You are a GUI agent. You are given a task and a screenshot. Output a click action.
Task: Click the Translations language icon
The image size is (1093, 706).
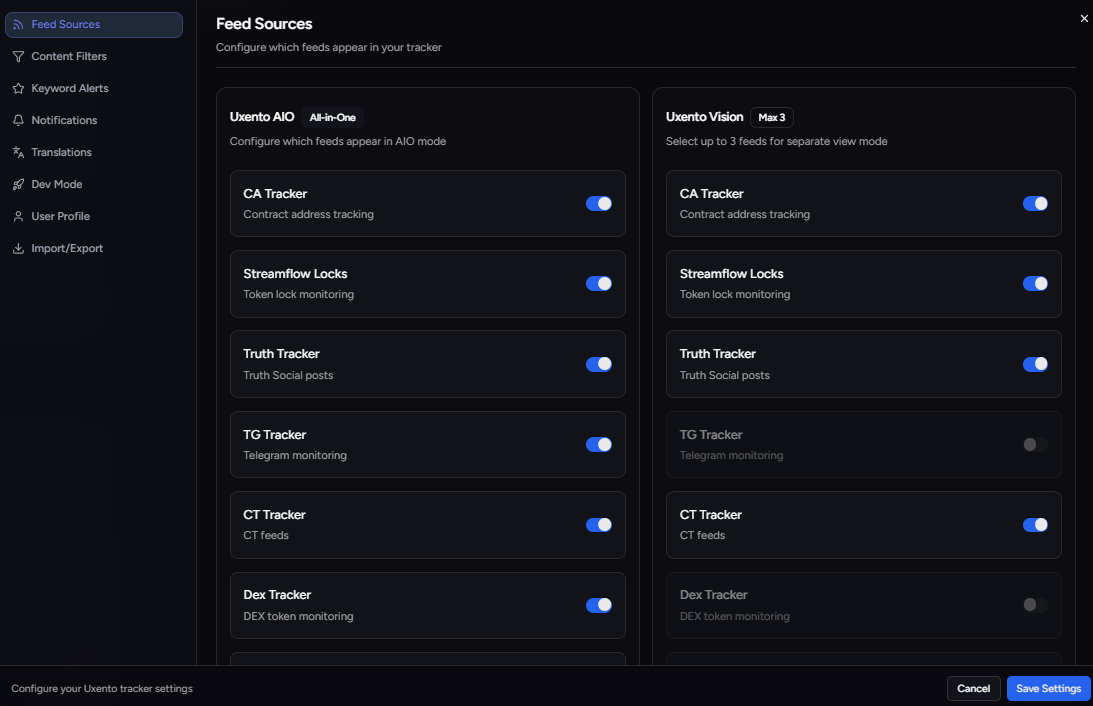click(x=18, y=152)
